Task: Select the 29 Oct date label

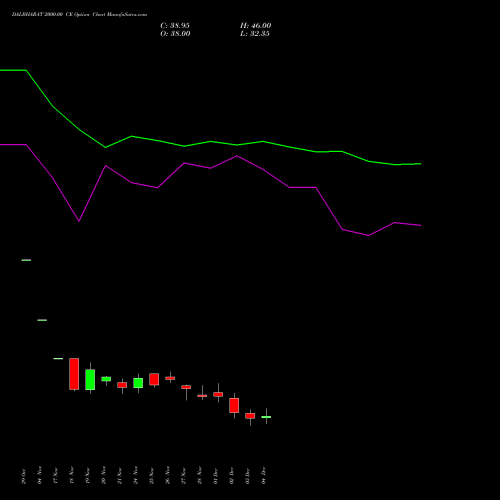Action: coord(23,476)
